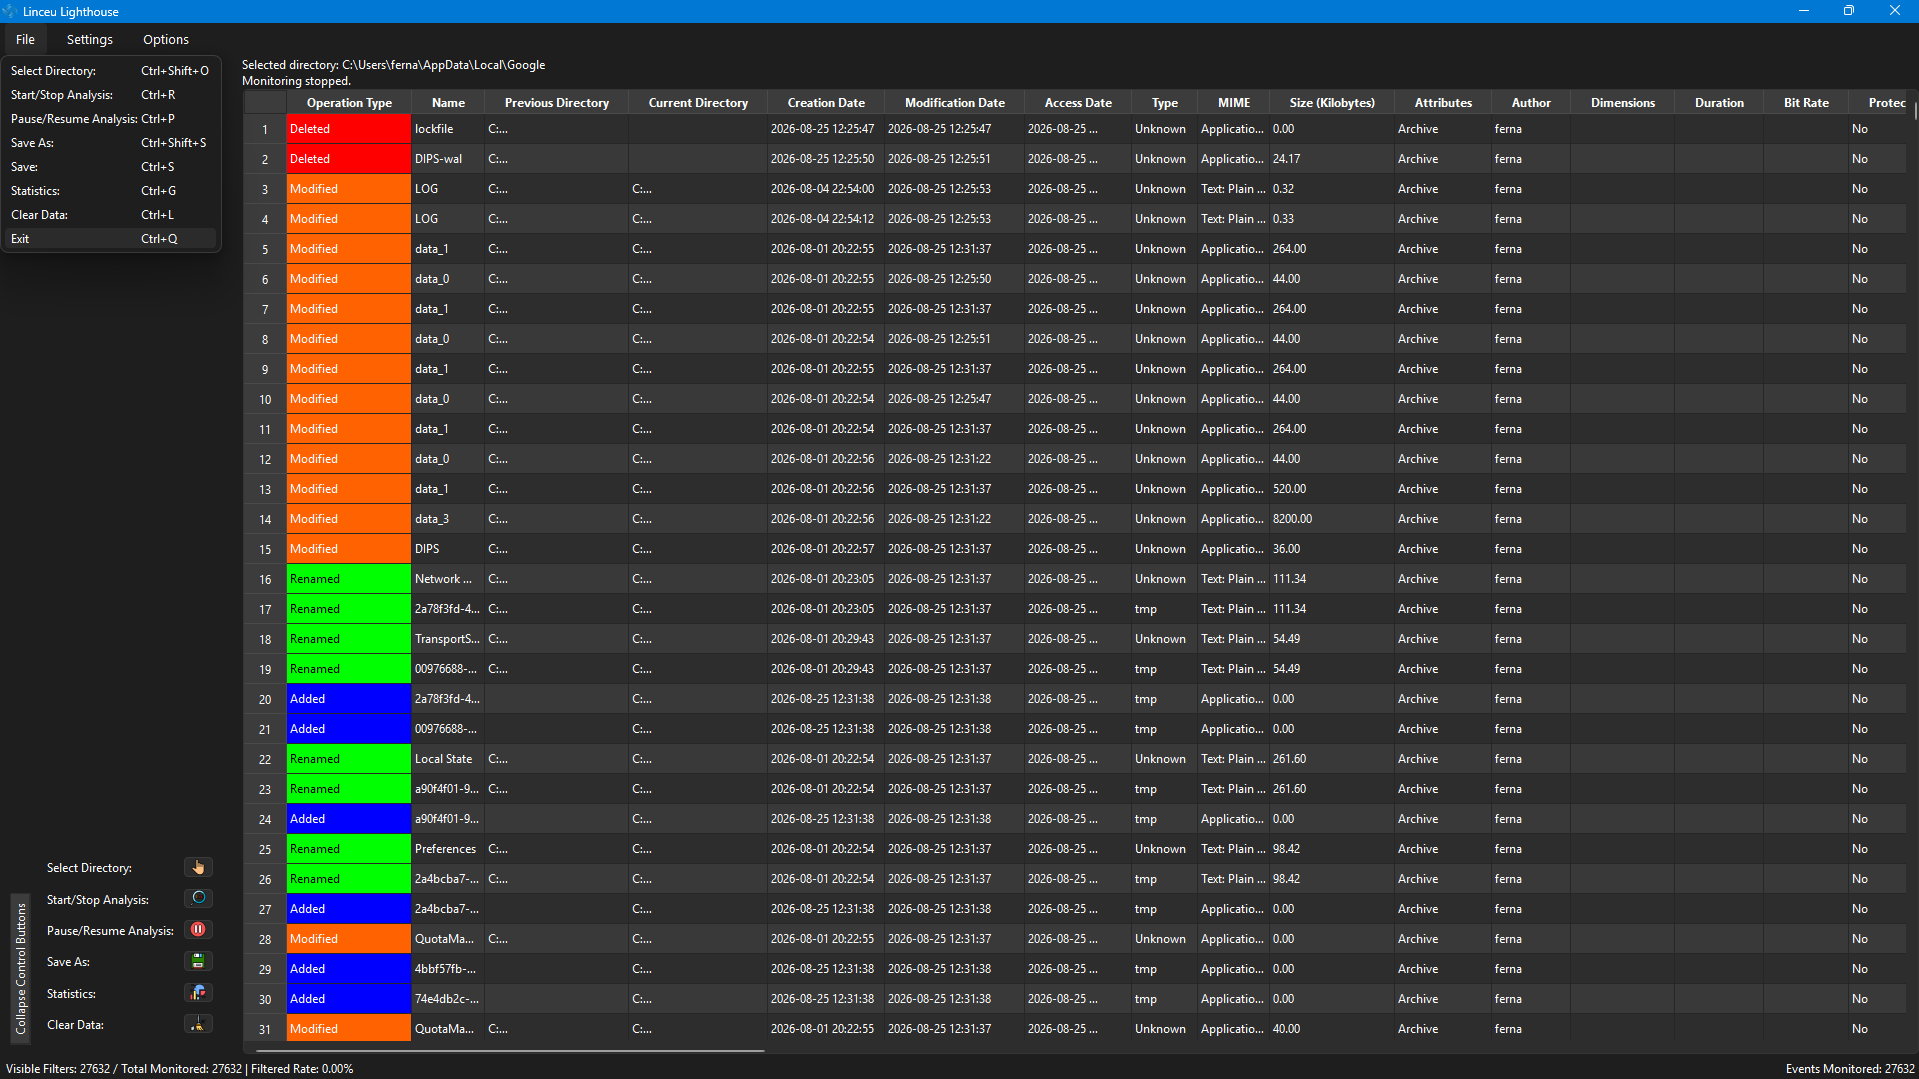Screen dimensions: 1919x1079
Task: Choose Save menu entry with Ctrl+S
Action: 110,167
